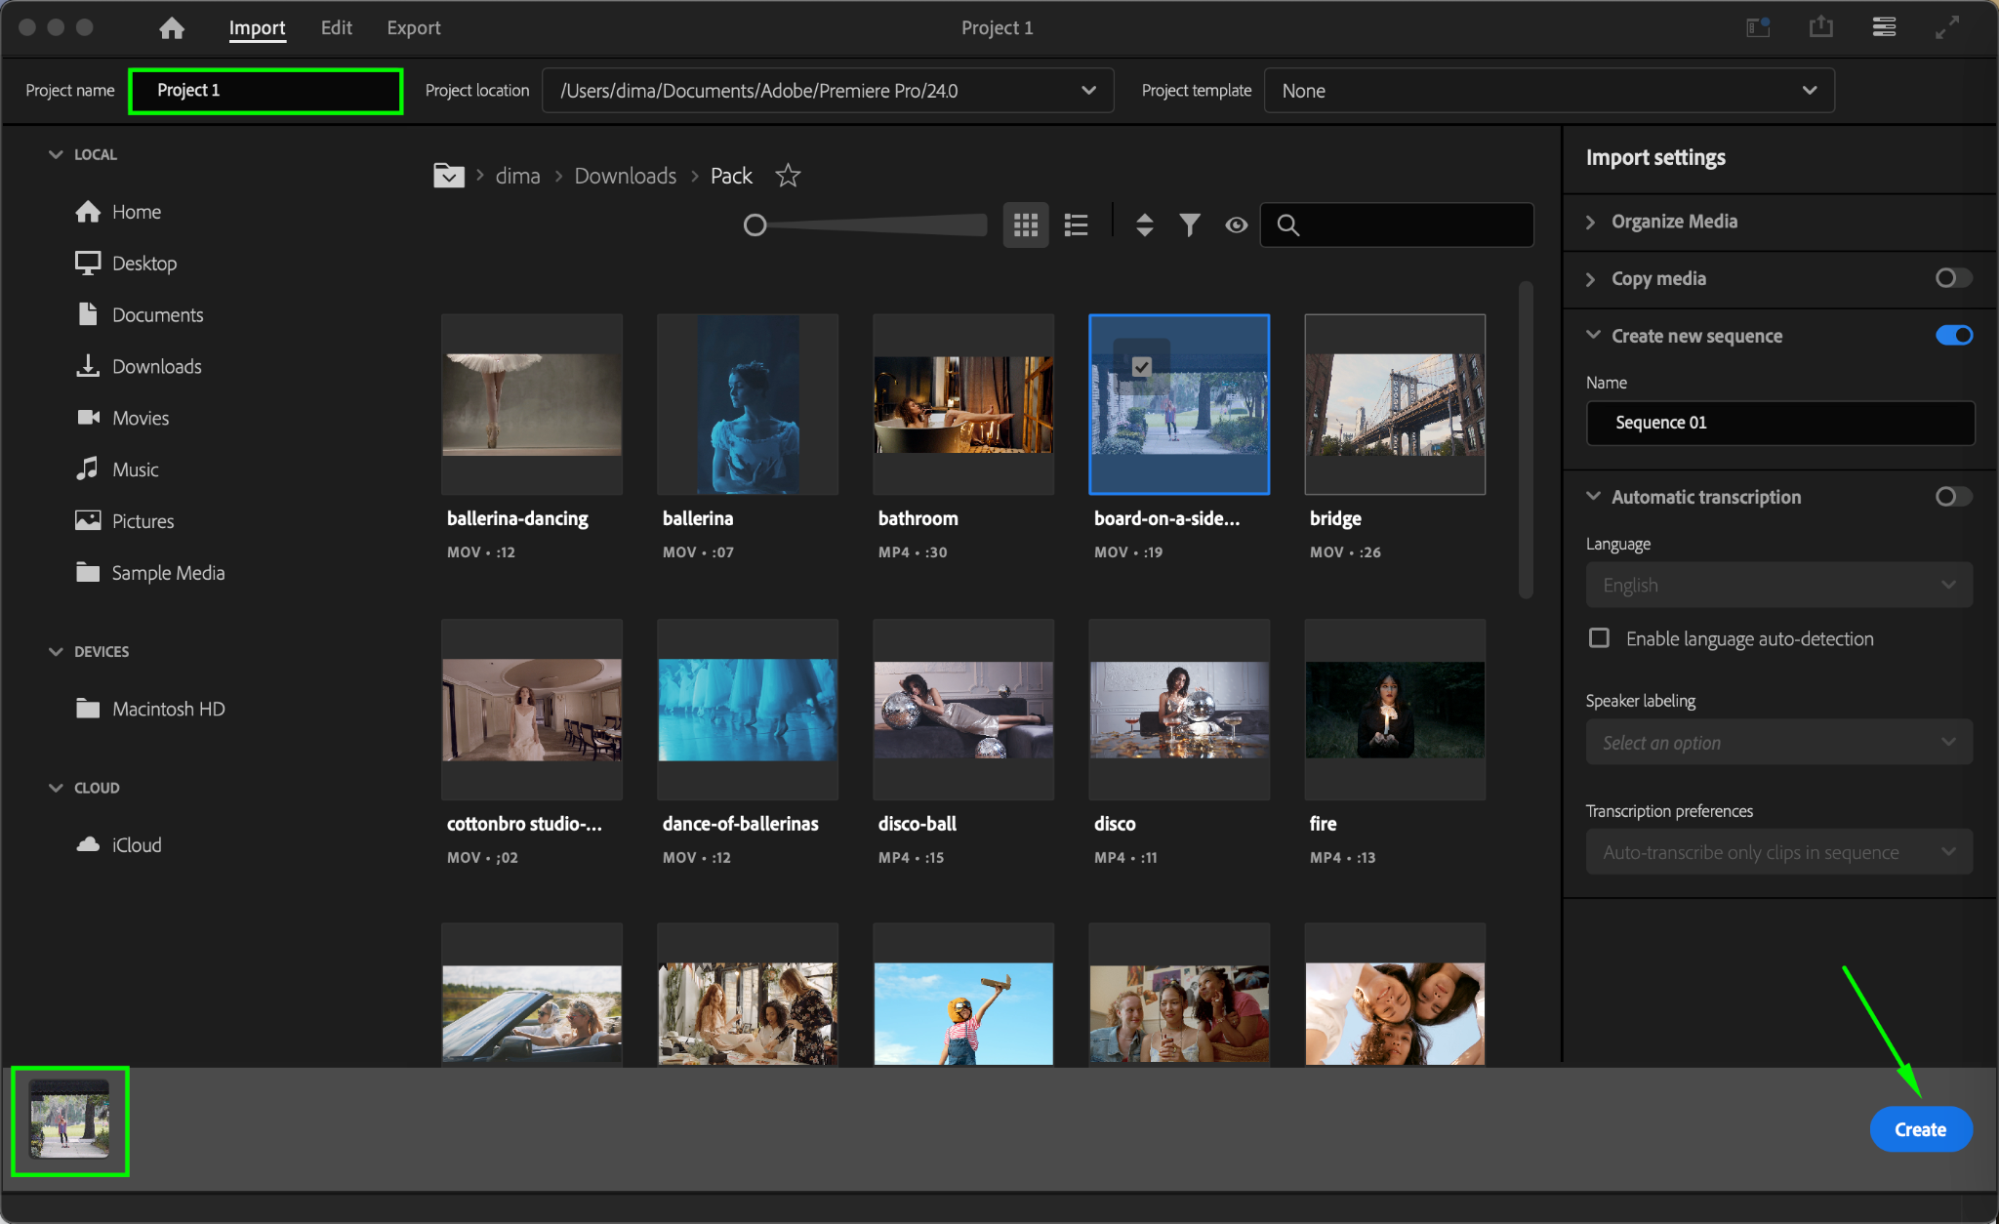Click the sort order arrows icon
The image size is (1999, 1224).
1145,225
